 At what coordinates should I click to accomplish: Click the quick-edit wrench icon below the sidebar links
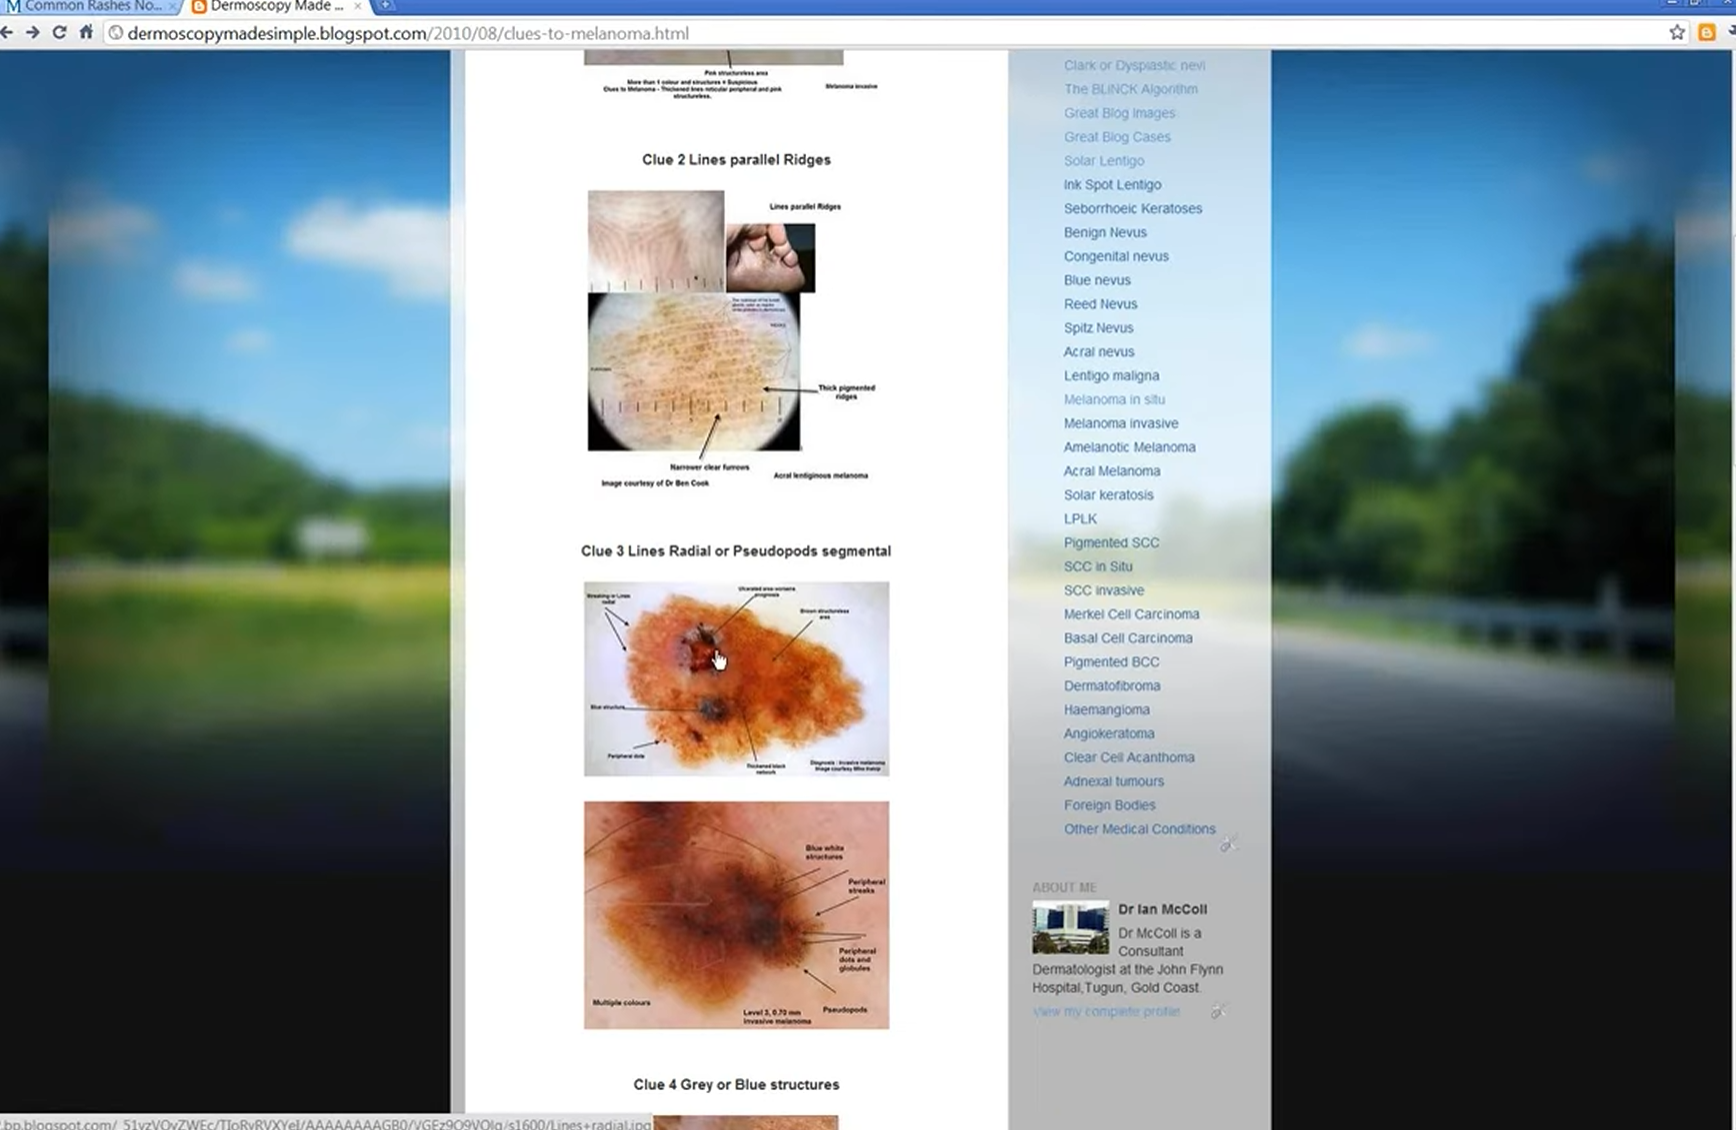pos(1229,845)
